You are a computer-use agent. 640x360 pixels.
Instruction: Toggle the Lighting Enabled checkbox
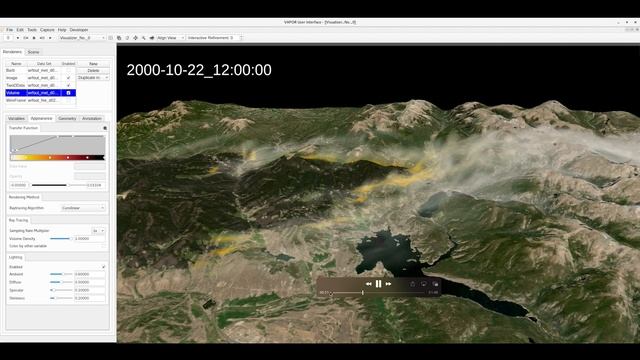[x=104, y=267]
